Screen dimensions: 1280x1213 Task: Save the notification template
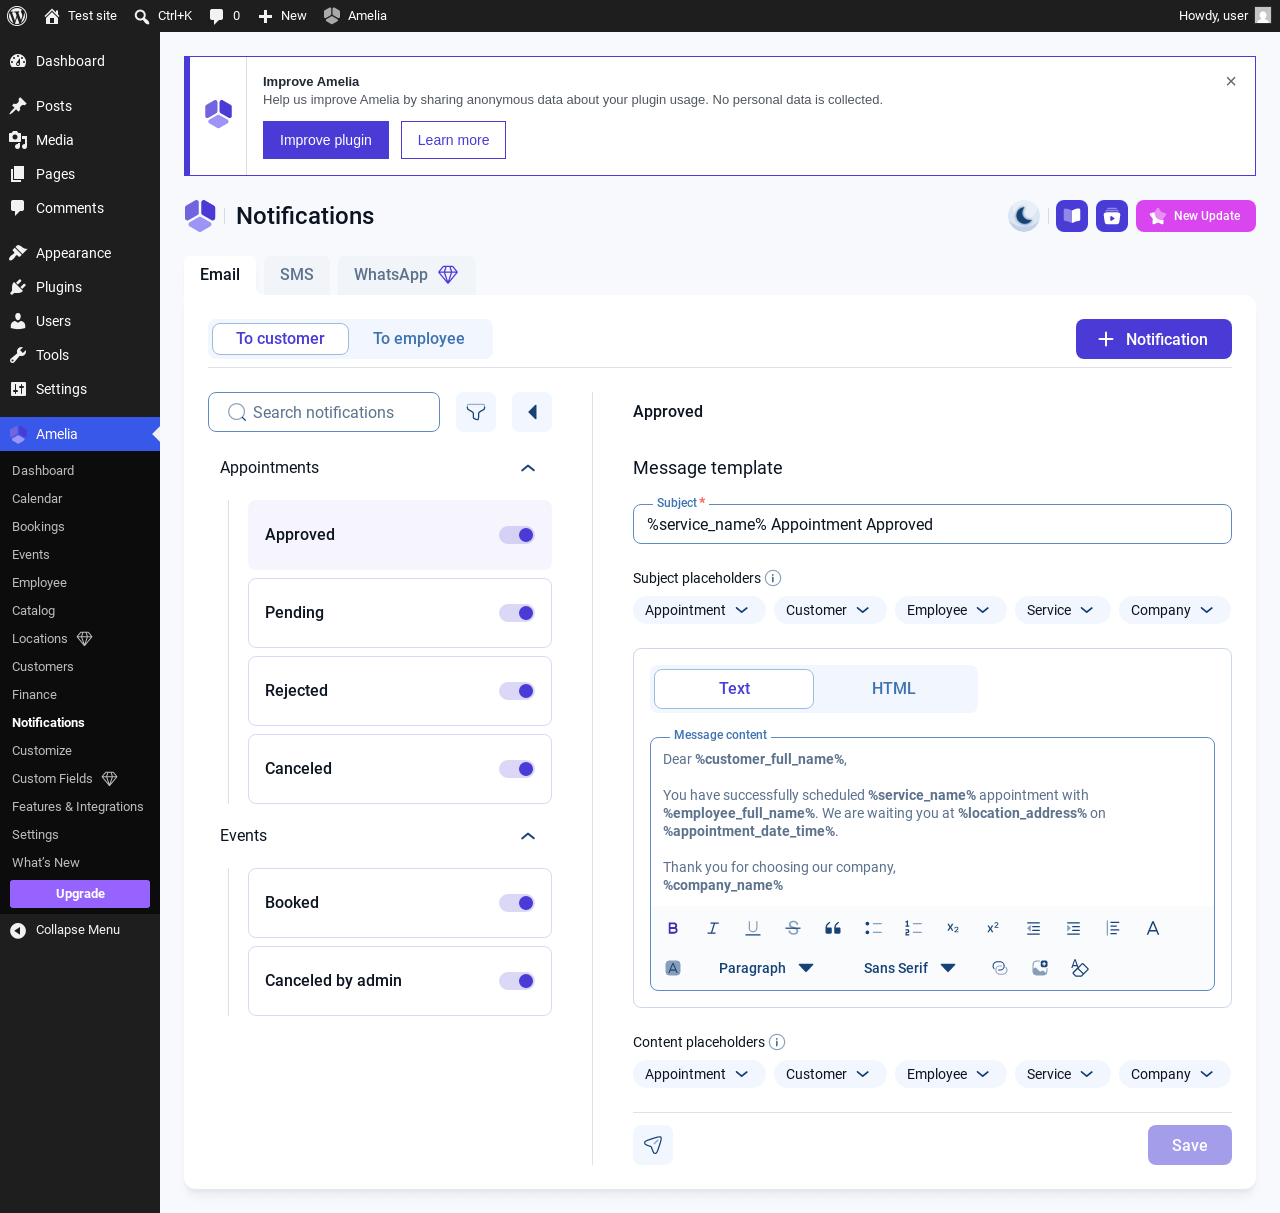coord(1190,1145)
